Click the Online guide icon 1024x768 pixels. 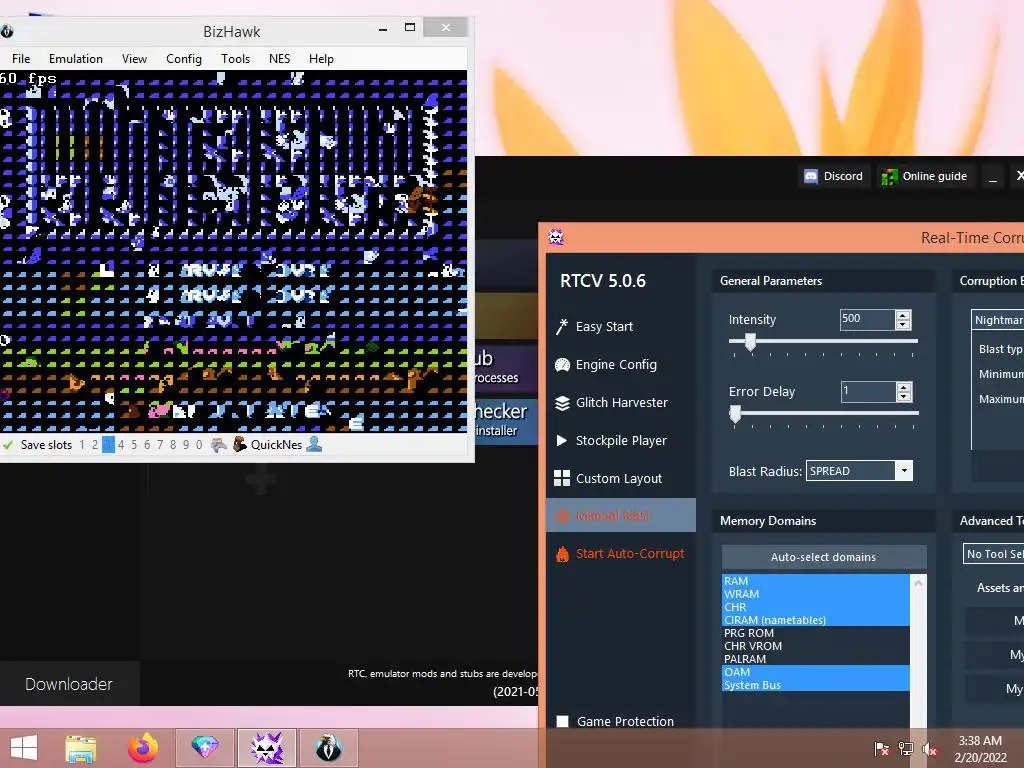(x=889, y=176)
